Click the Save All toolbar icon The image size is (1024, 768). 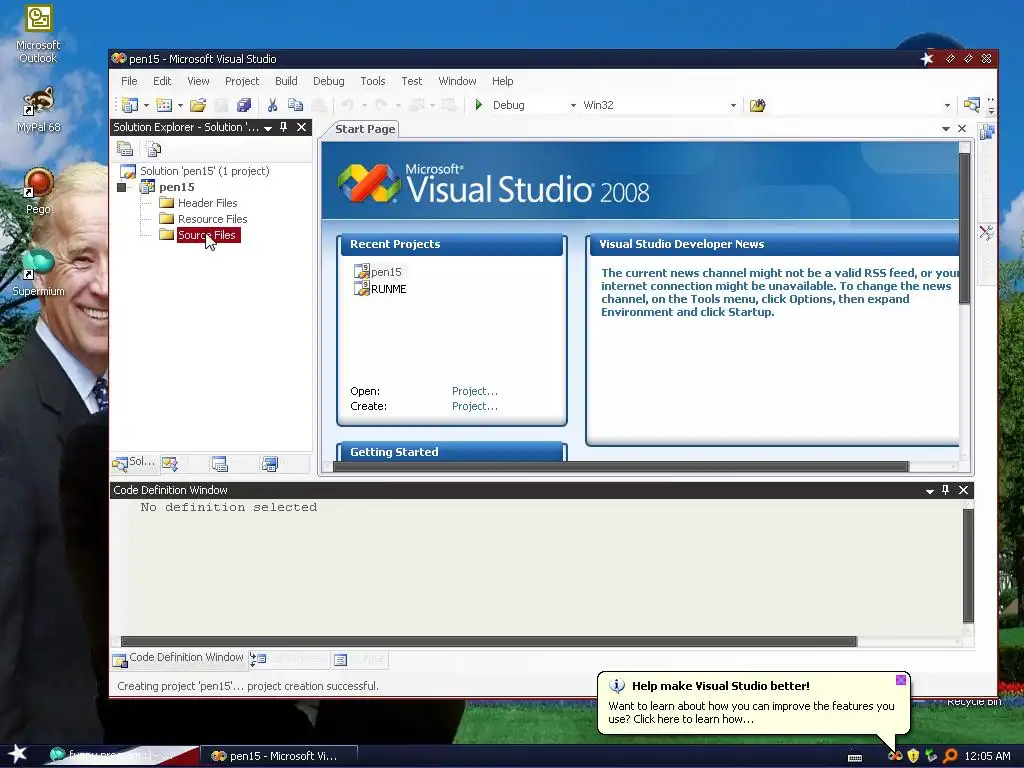(x=244, y=105)
